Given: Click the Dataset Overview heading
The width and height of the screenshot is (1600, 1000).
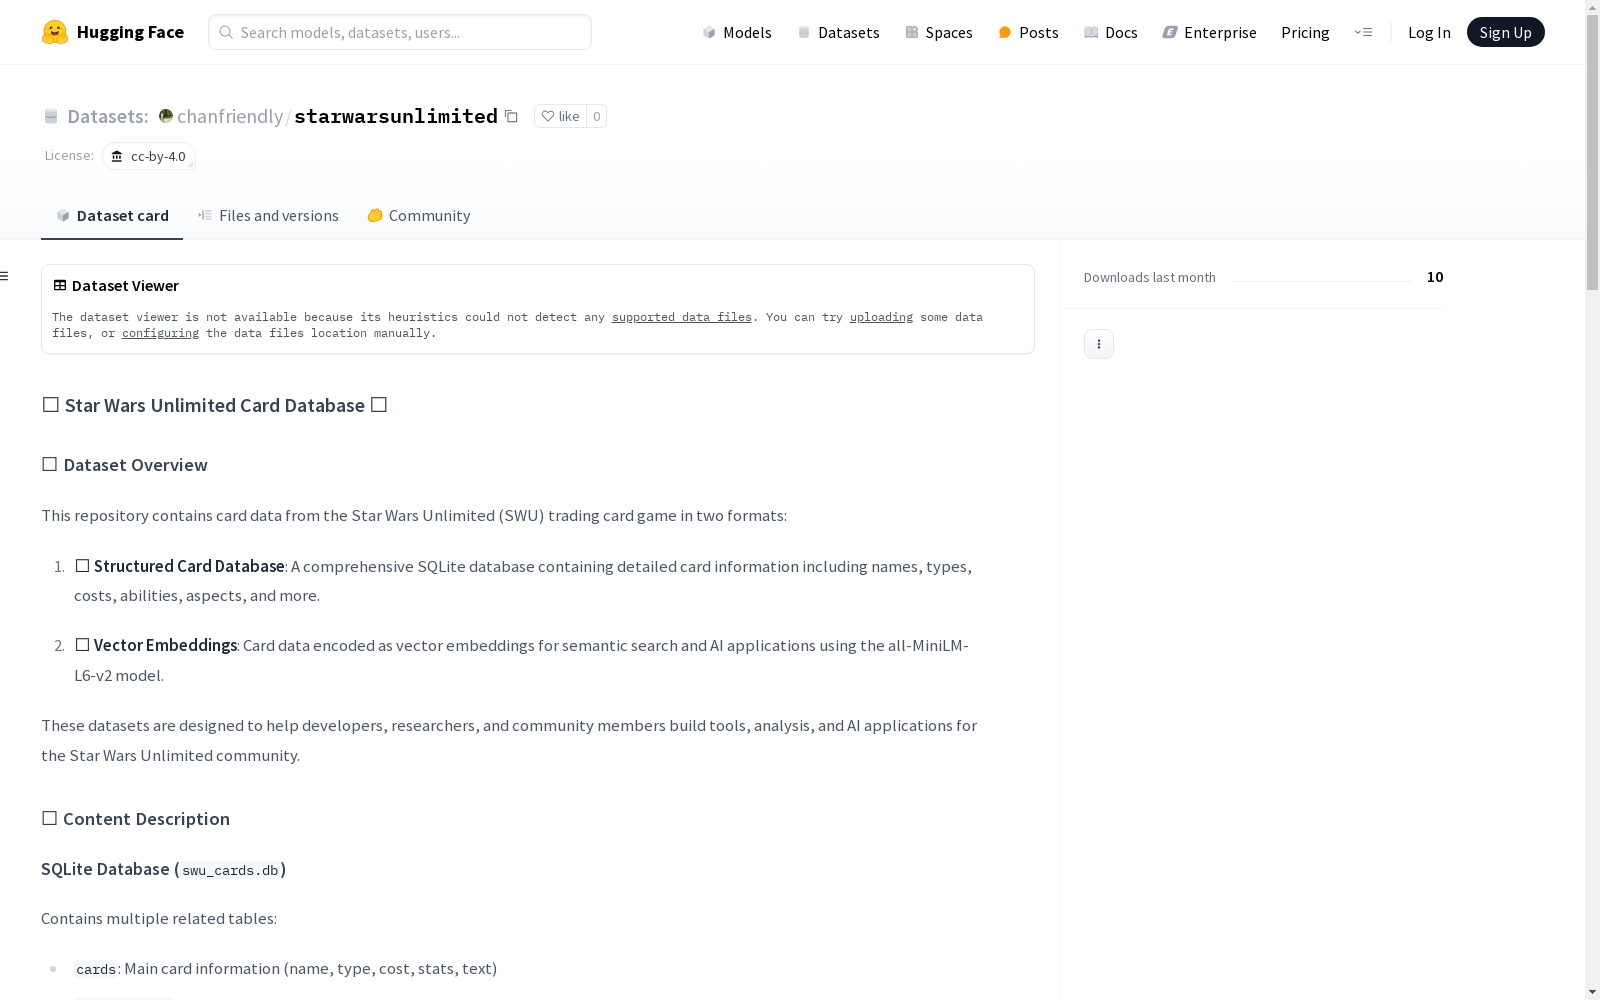Looking at the screenshot, I should point(125,465).
